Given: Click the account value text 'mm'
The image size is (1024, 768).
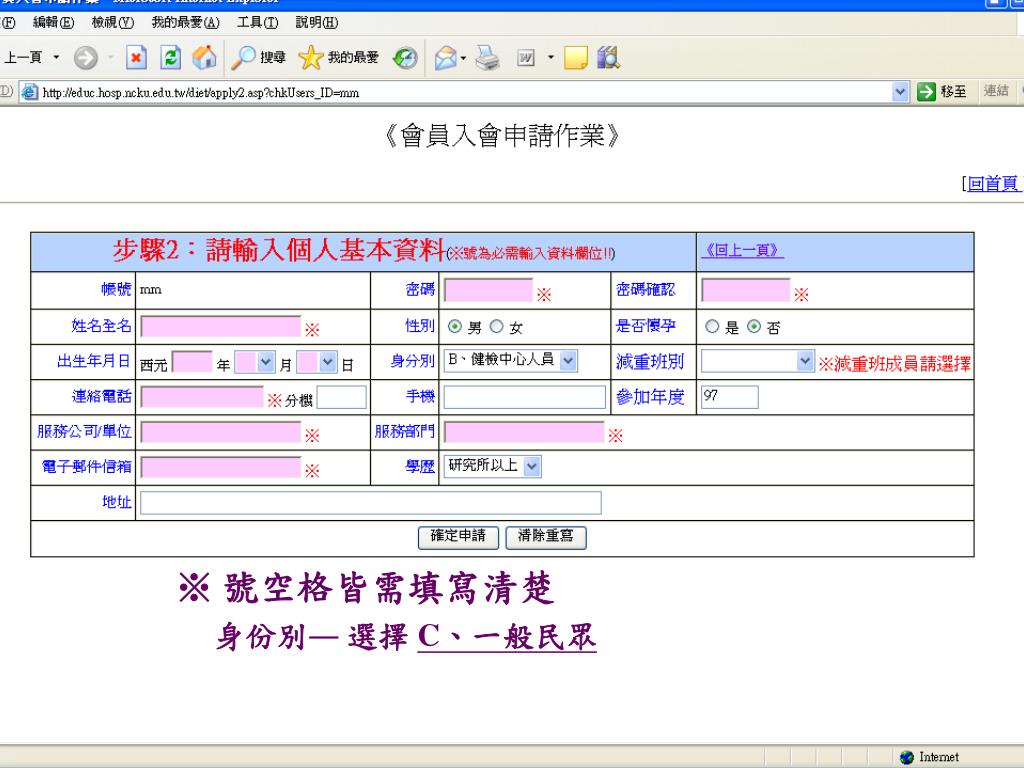Looking at the screenshot, I should click(x=150, y=289).
